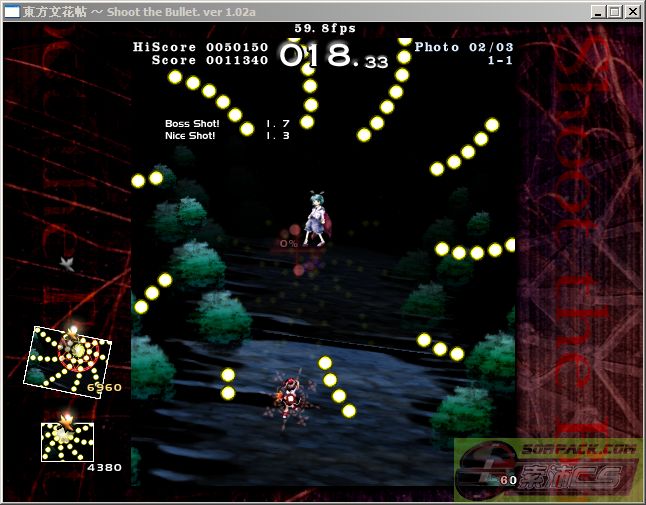Click the grey bird icon on left panel

tap(67, 264)
